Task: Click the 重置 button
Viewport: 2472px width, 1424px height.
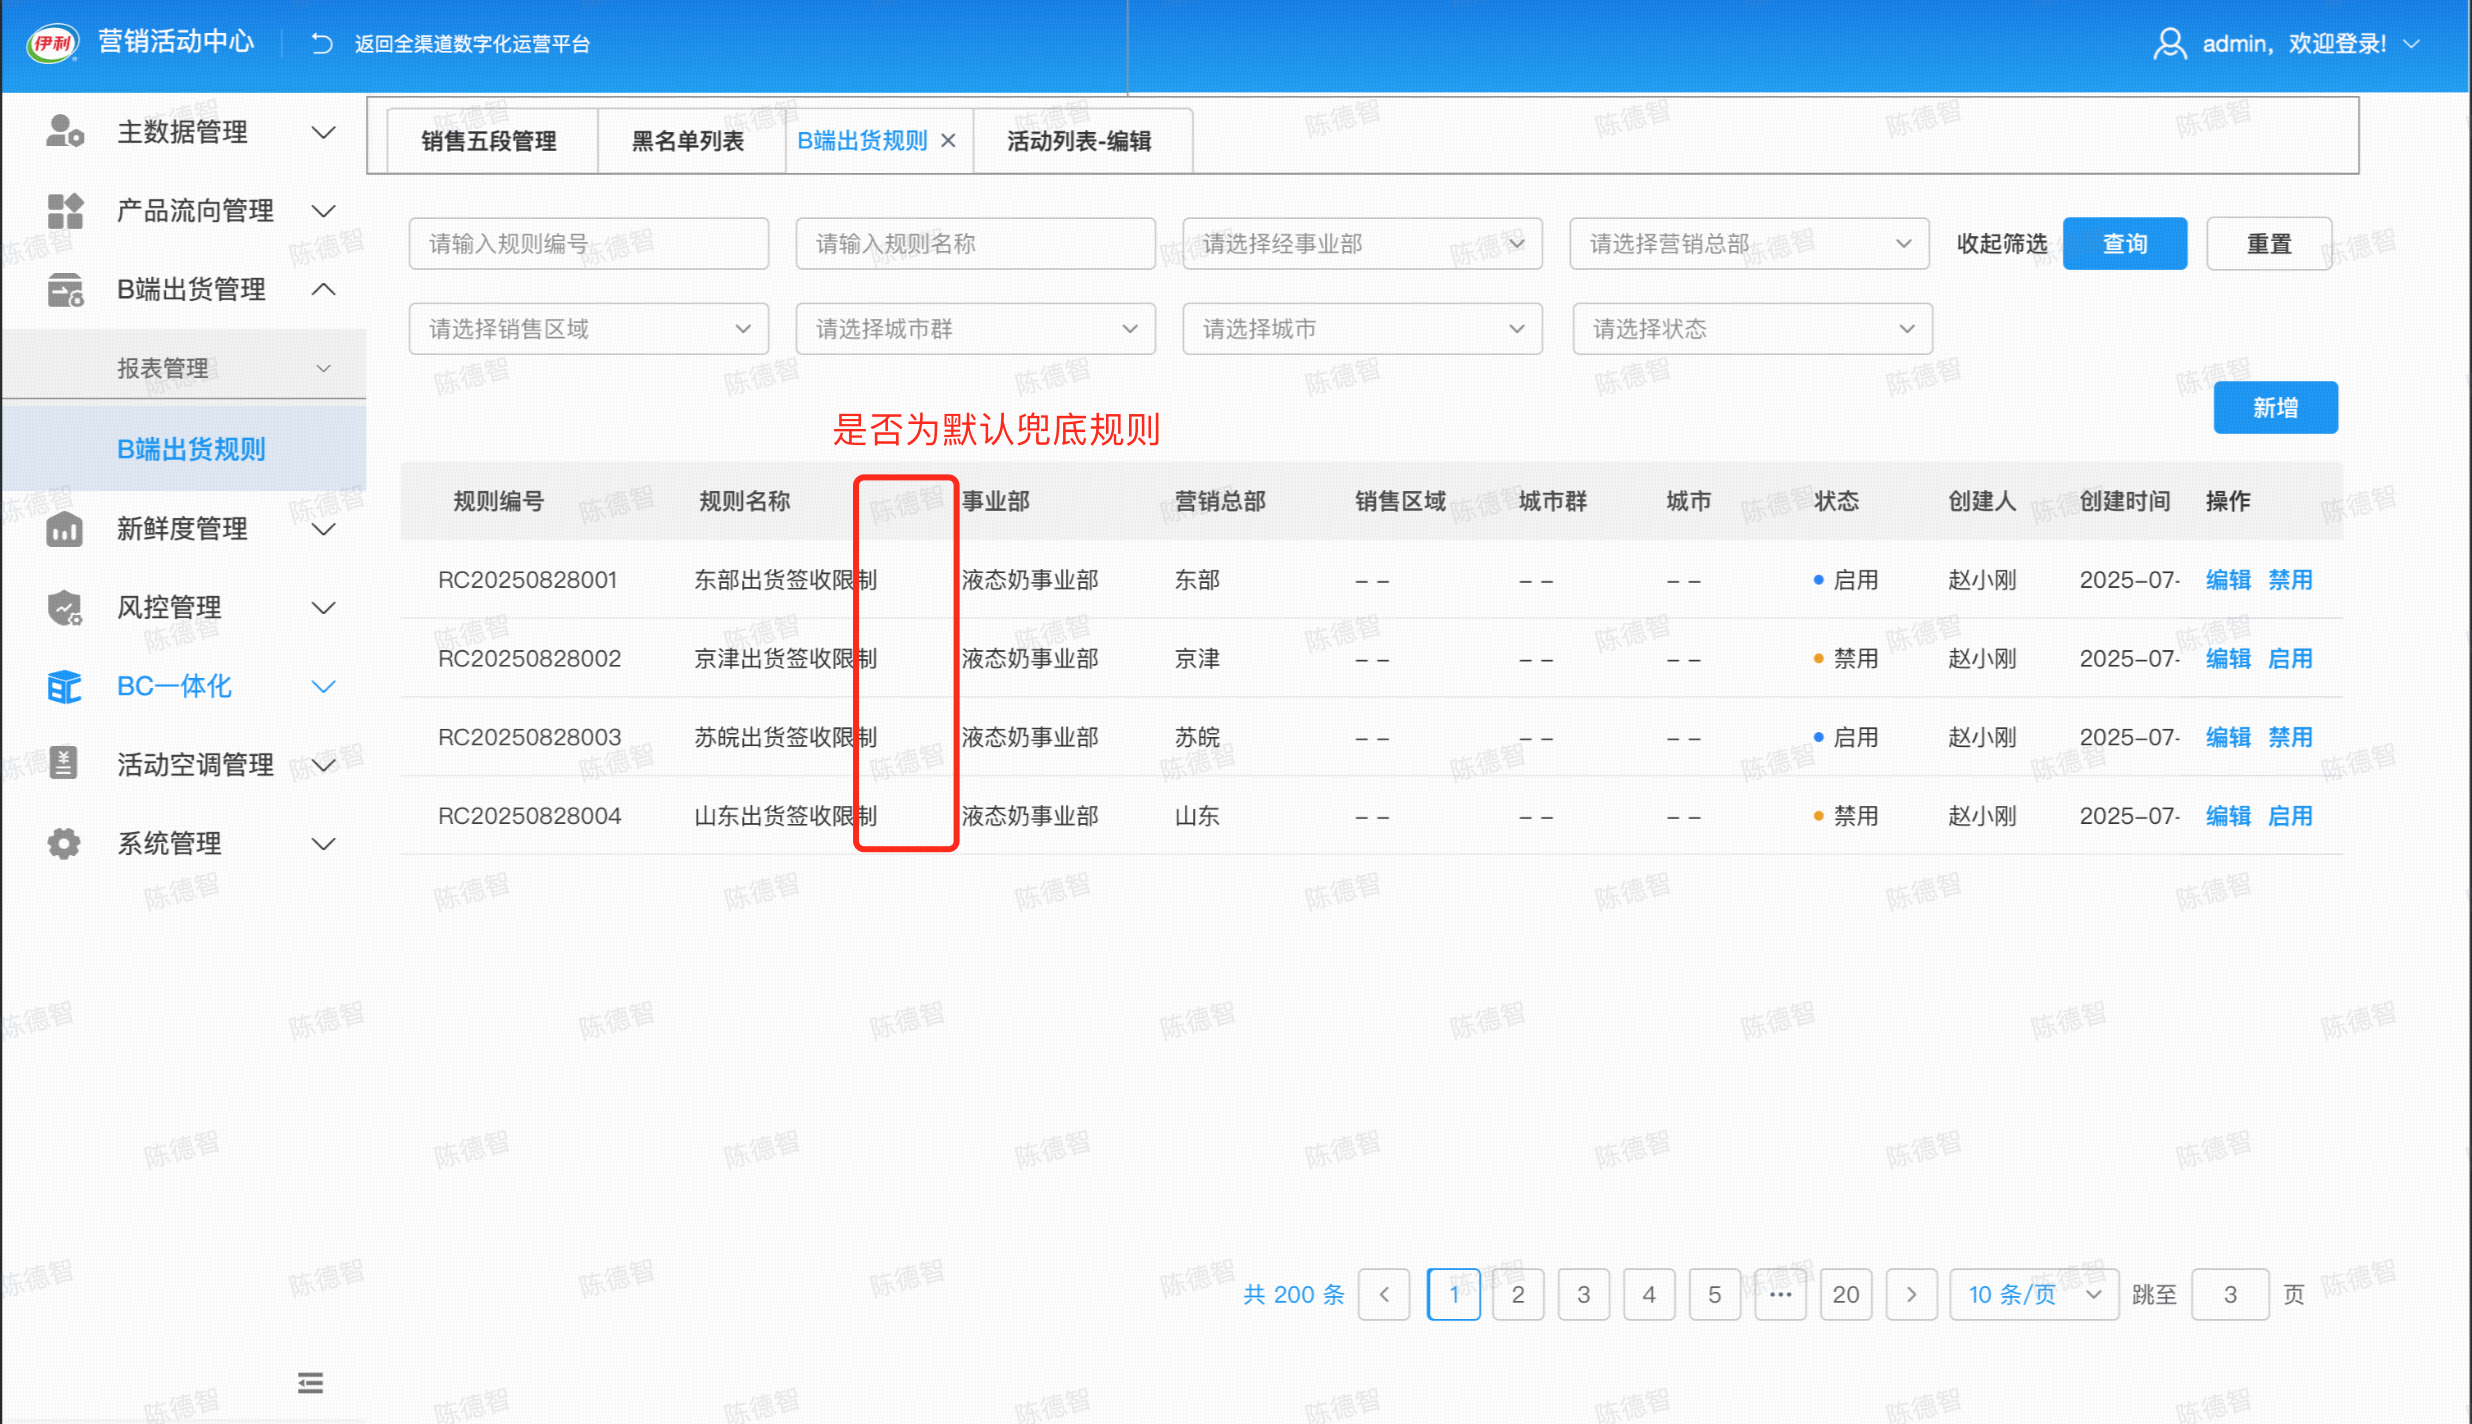Action: tap(2269, 243)
